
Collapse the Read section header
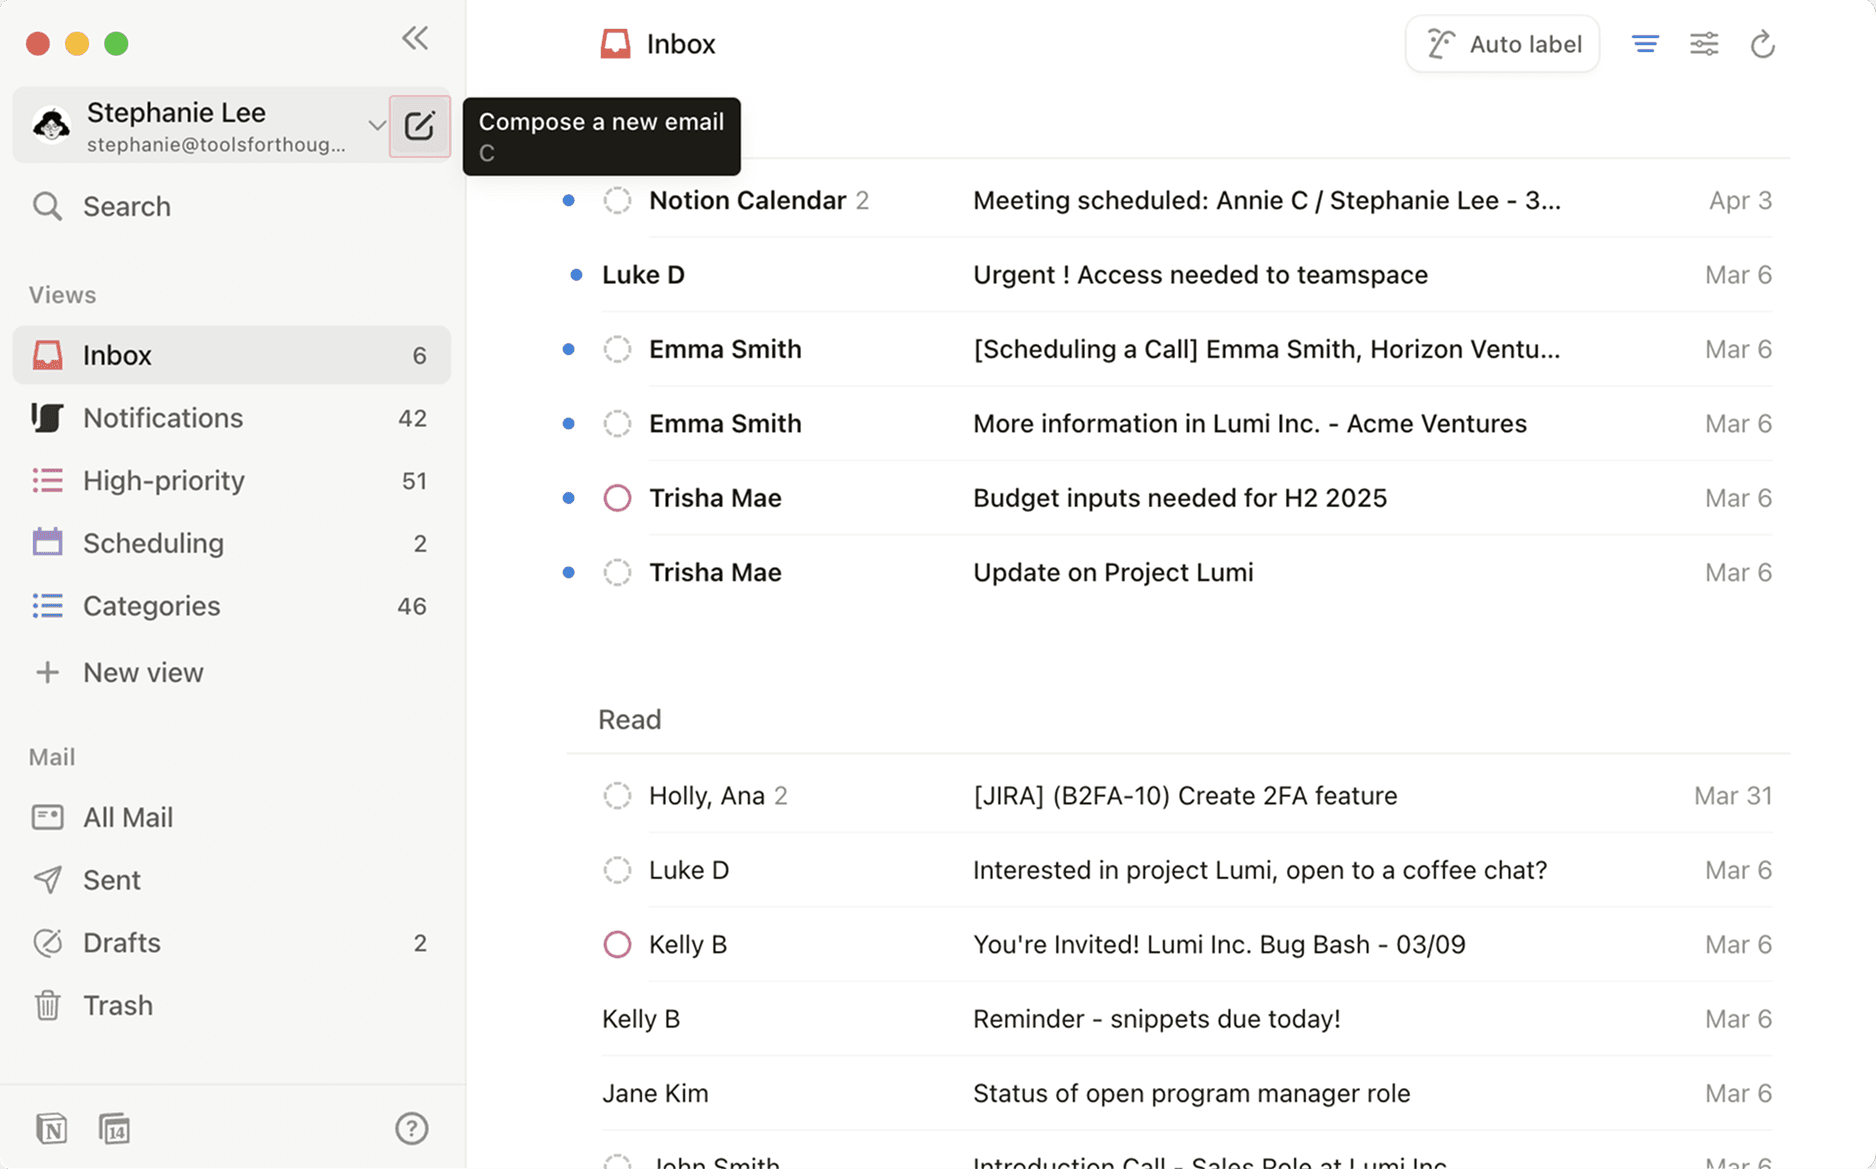click(x=629, y=720)
